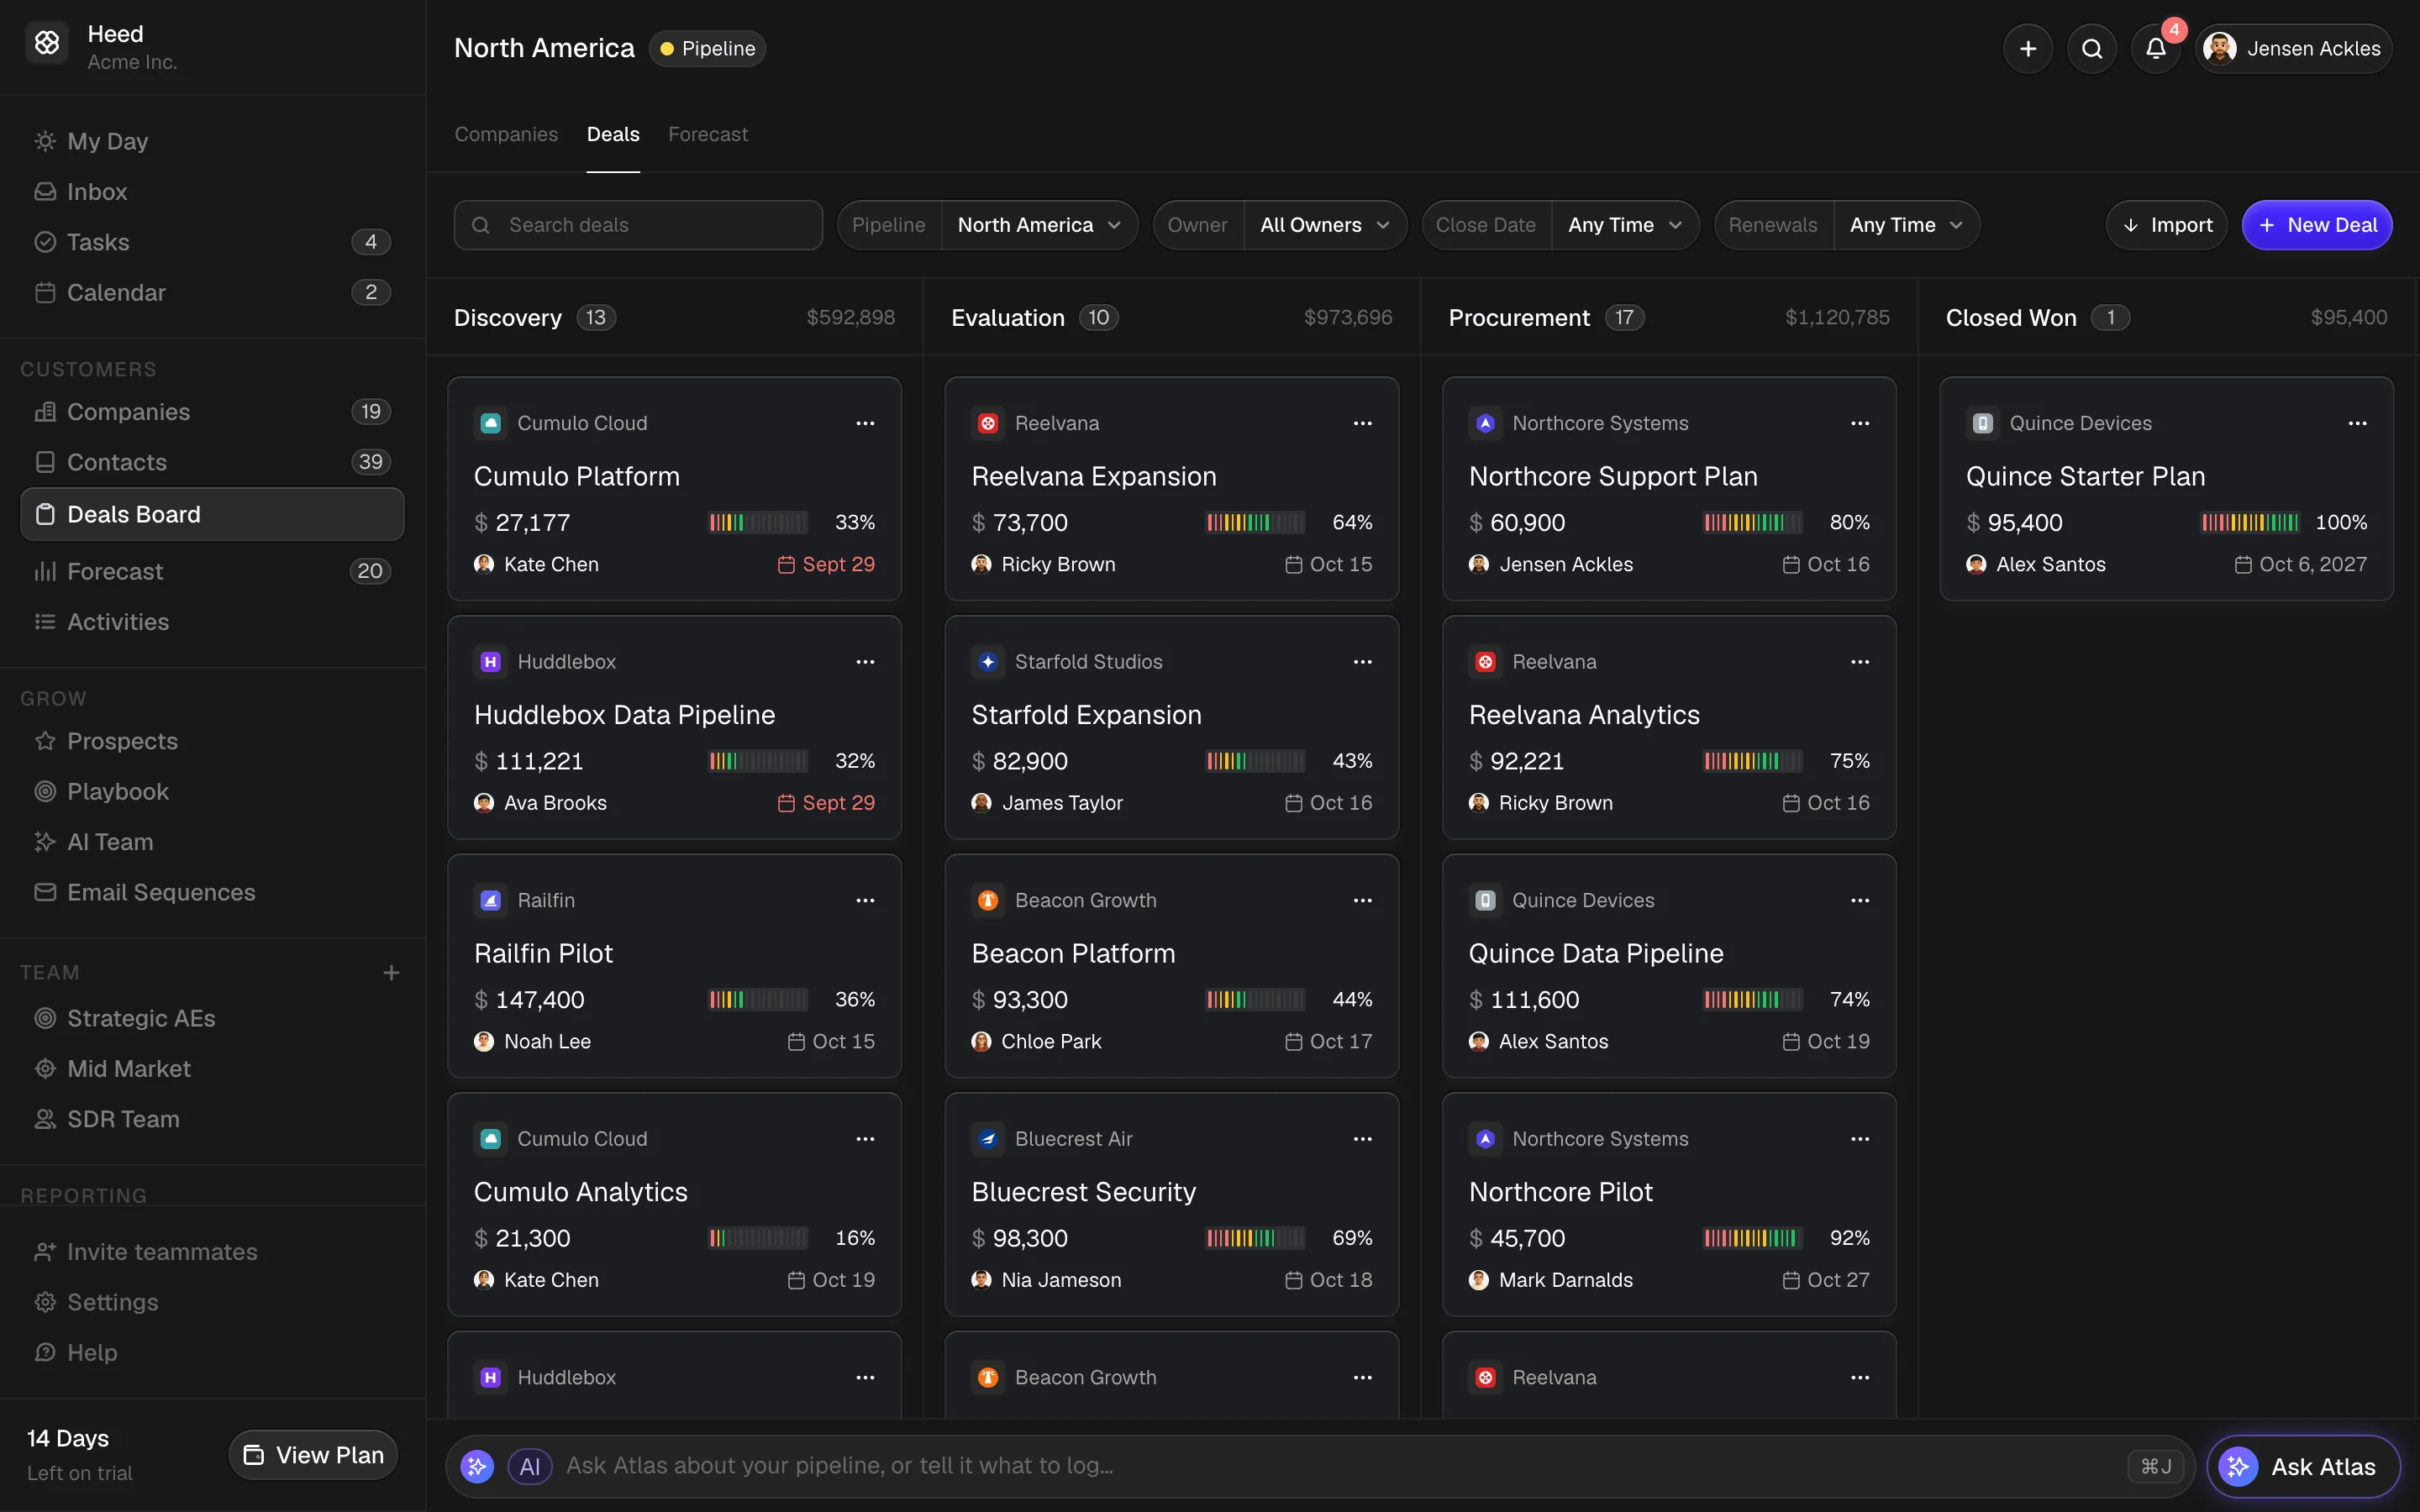Click the New Deal button
Screen dimensions: 2420x1512
pyautogui.click(x=2316, y=225)
